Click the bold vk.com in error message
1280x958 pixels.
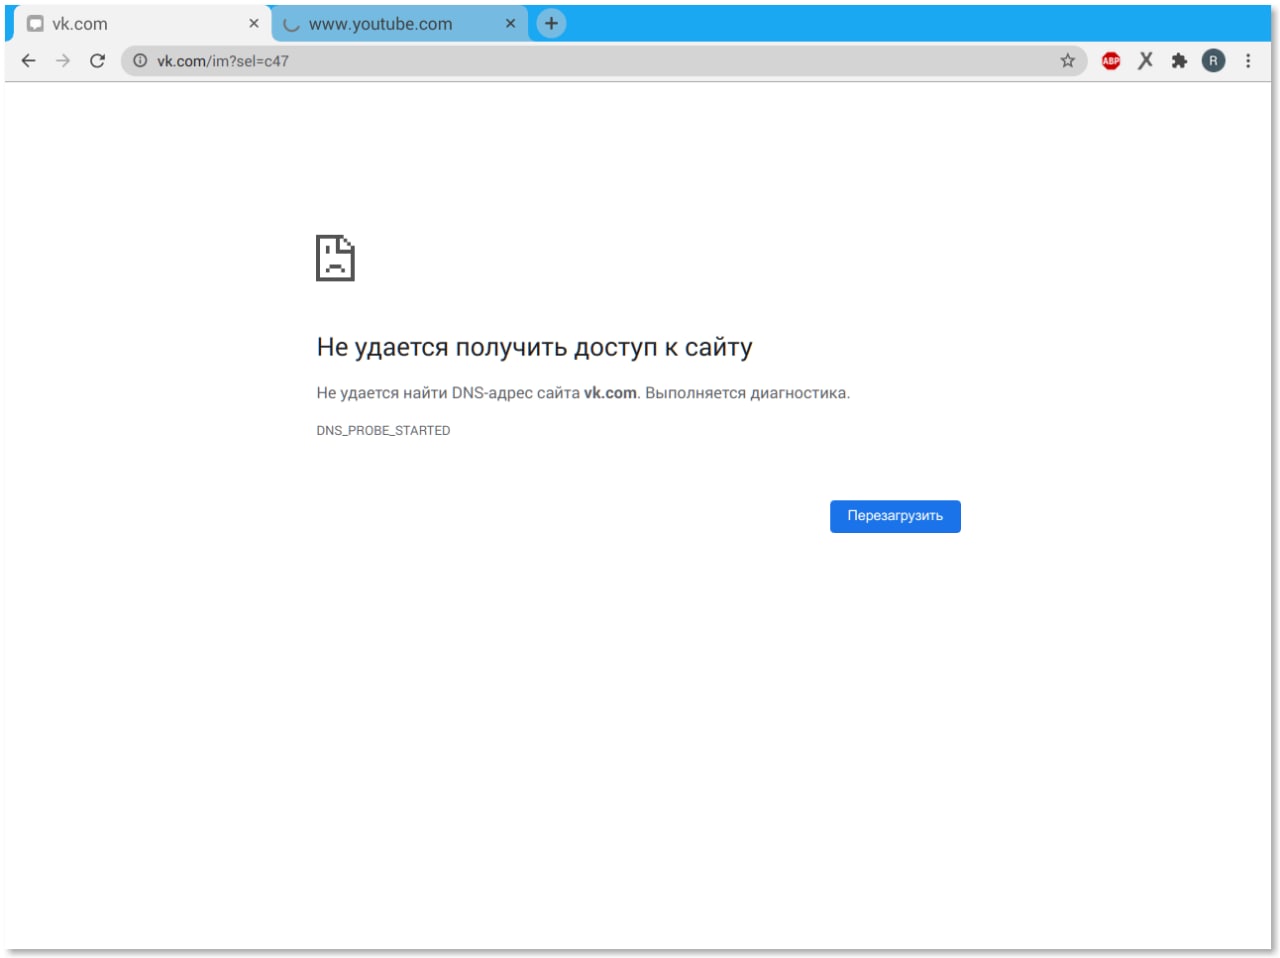[x=610, y=393]
